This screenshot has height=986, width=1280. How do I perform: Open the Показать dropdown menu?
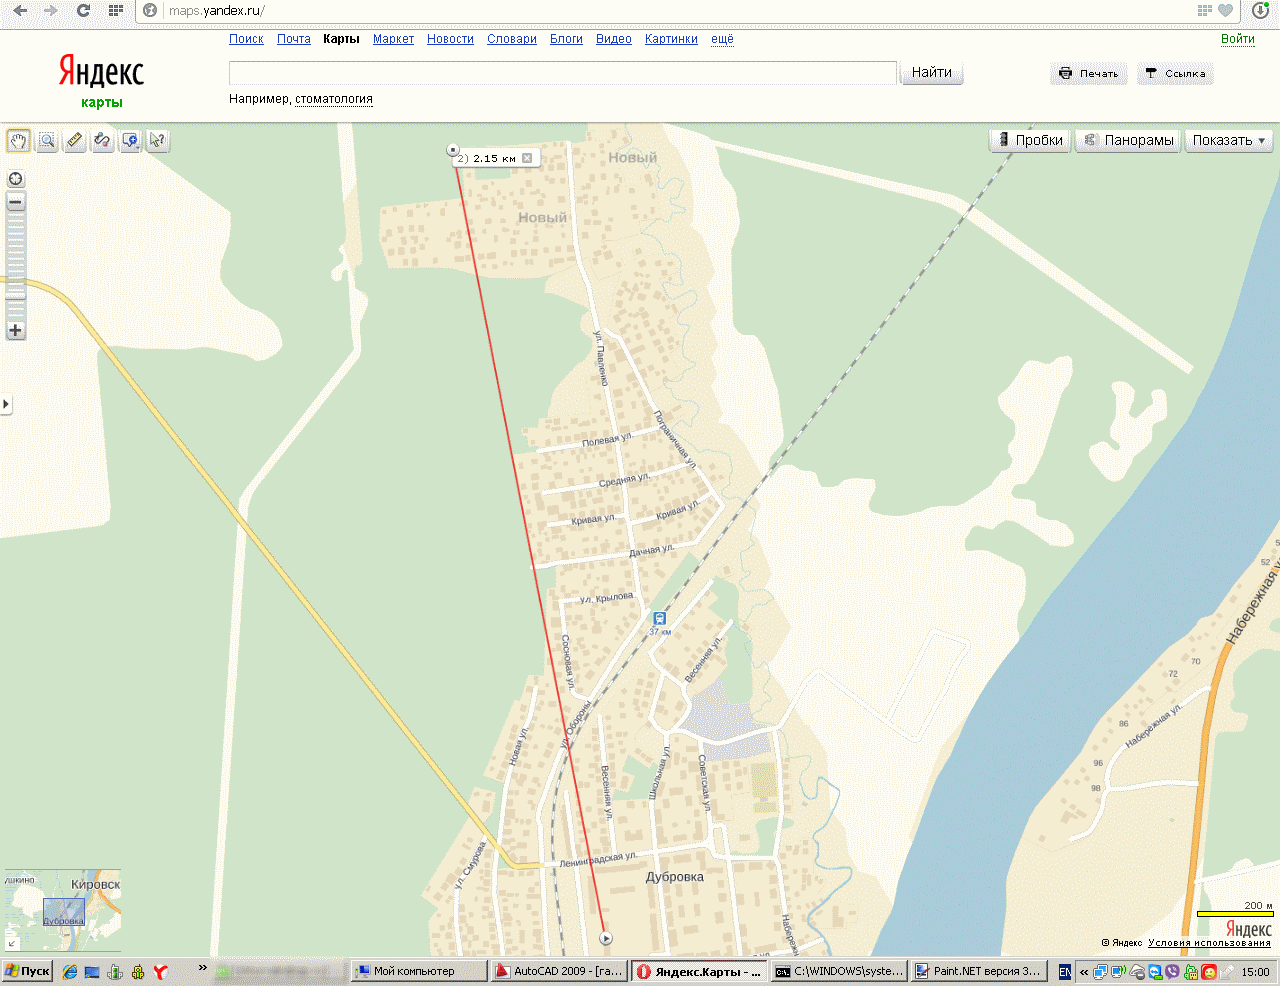click(x=1229, y=141)
